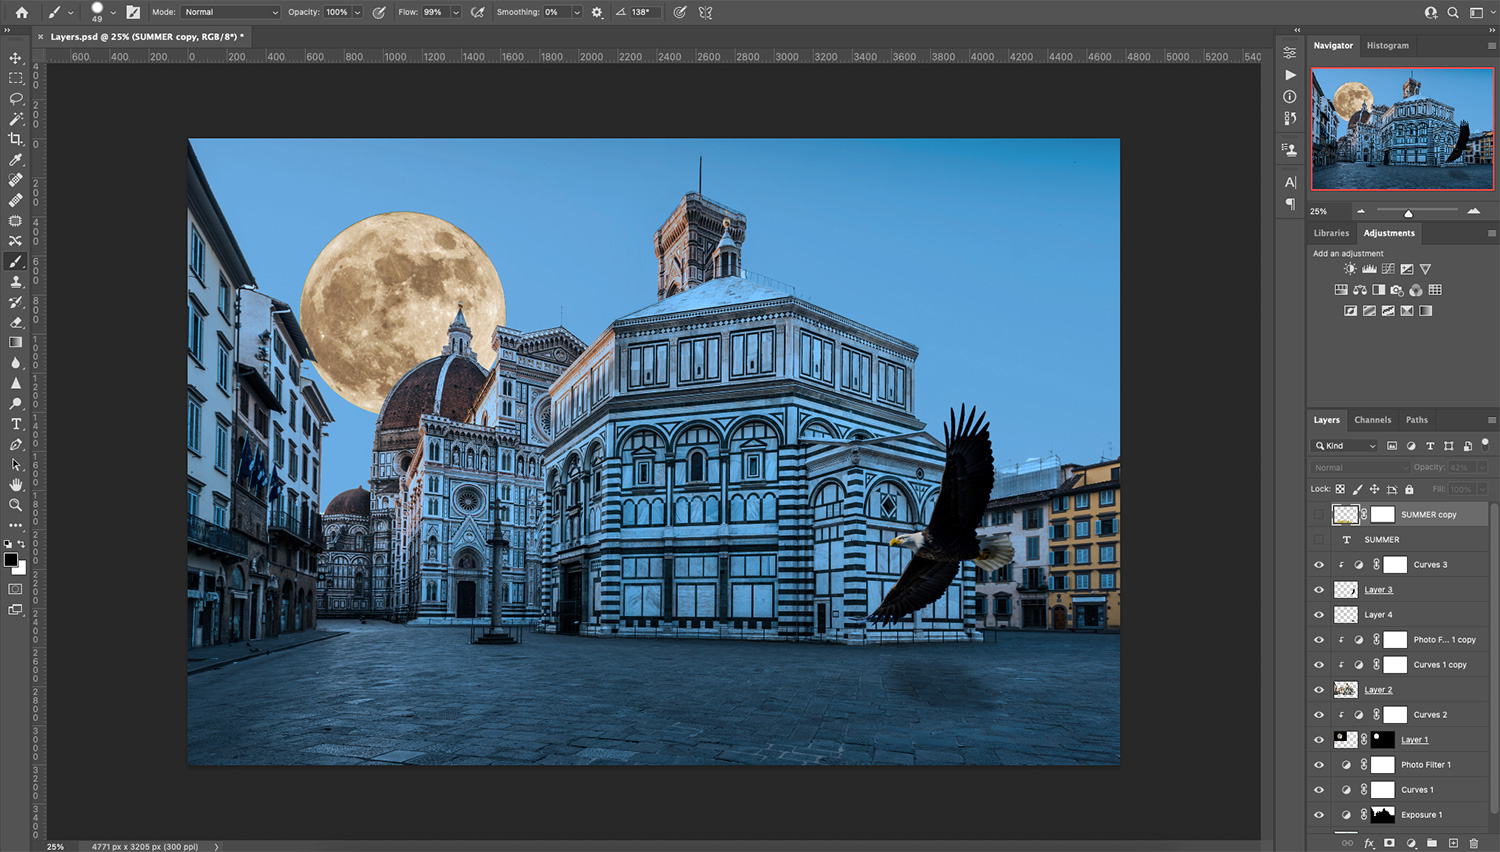
Task: Select the Move tool
Action: click(15, 57)
